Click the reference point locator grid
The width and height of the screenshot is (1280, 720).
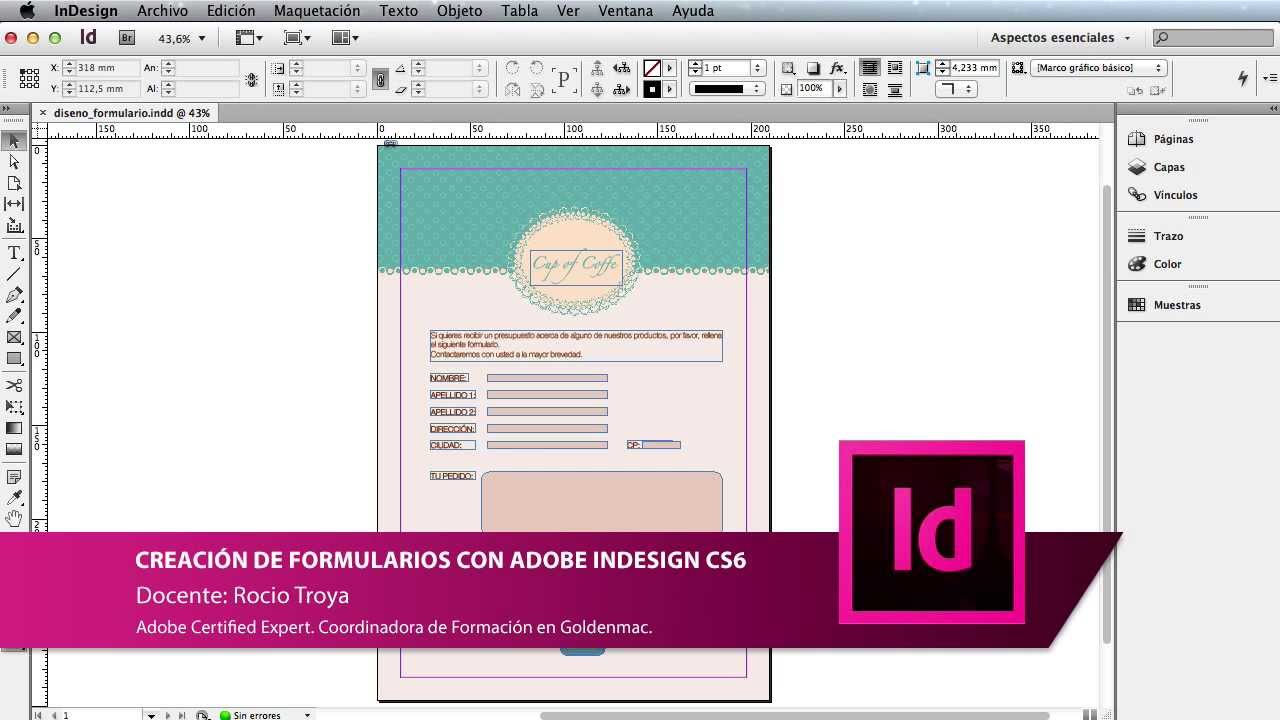pos(29,78)
